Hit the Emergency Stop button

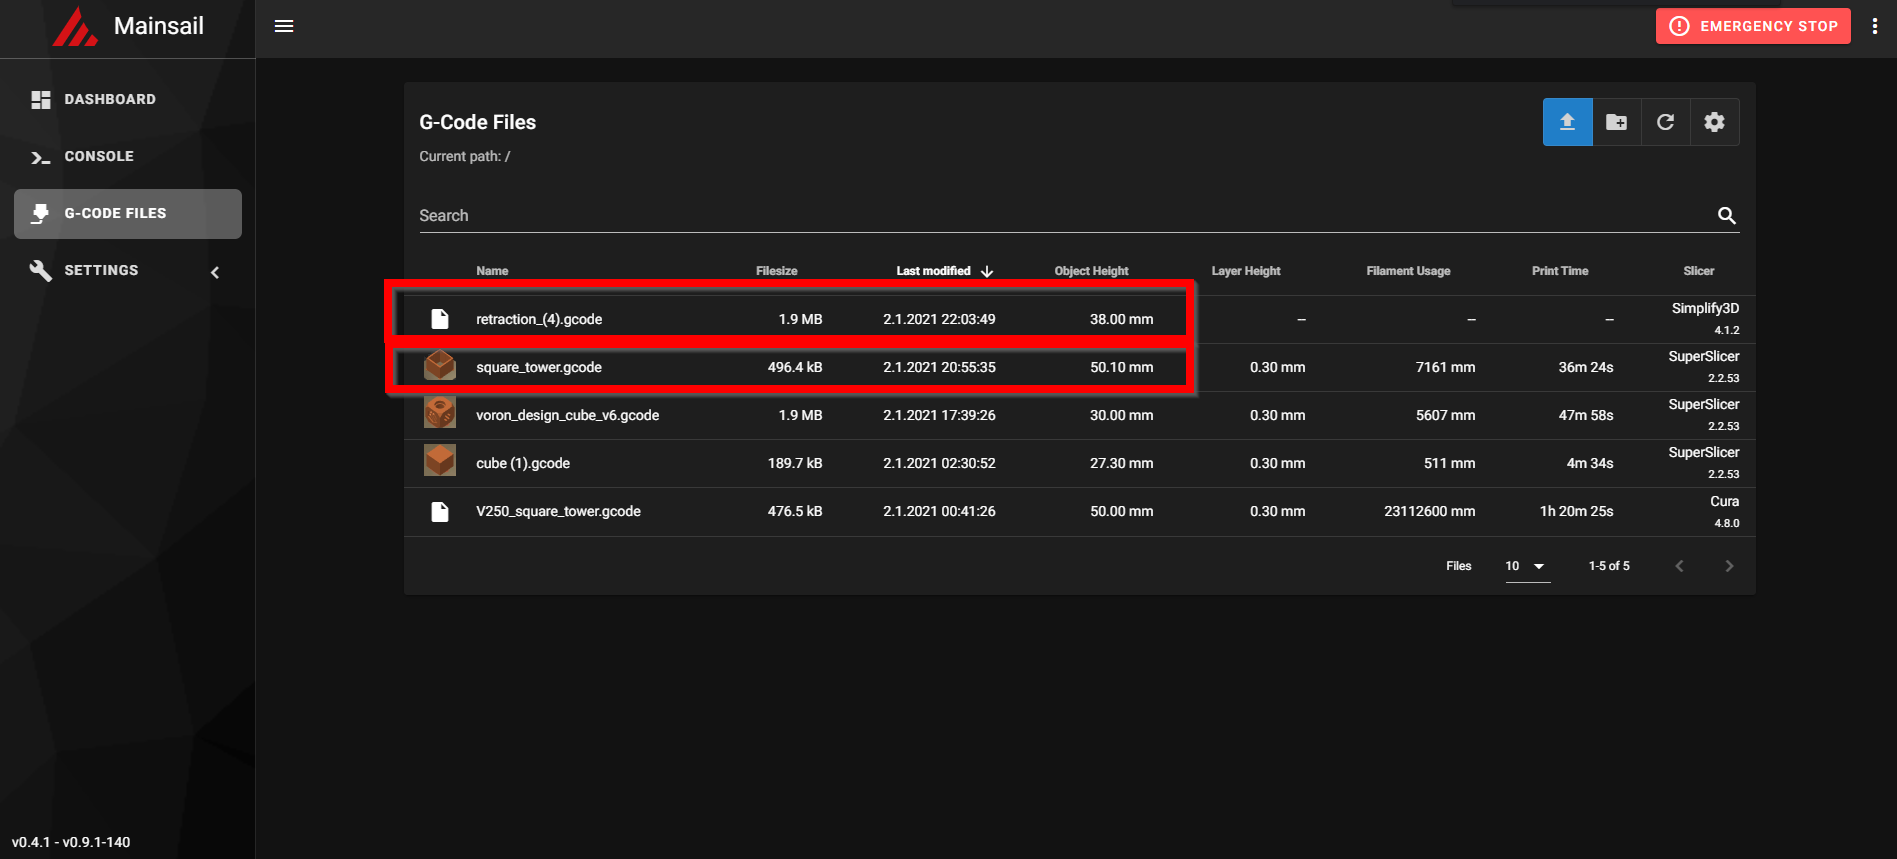tap(1753, 26)
